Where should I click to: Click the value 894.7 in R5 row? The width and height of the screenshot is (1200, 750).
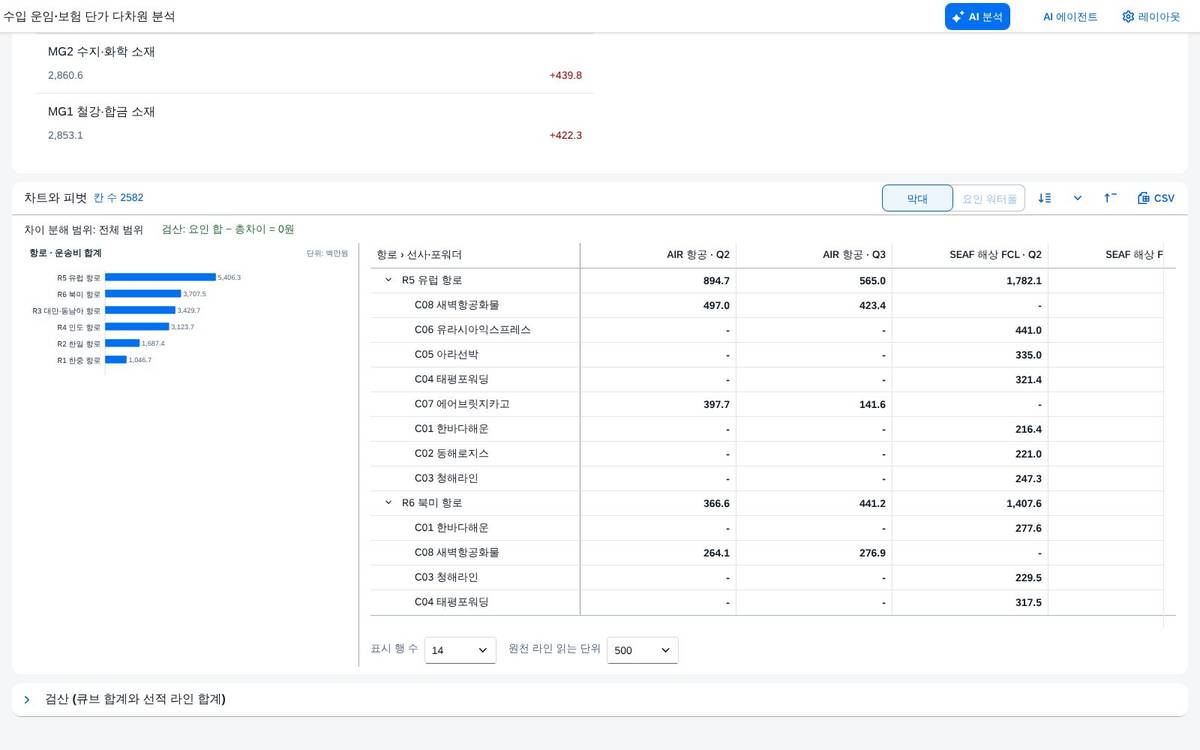tap(716, 281)
